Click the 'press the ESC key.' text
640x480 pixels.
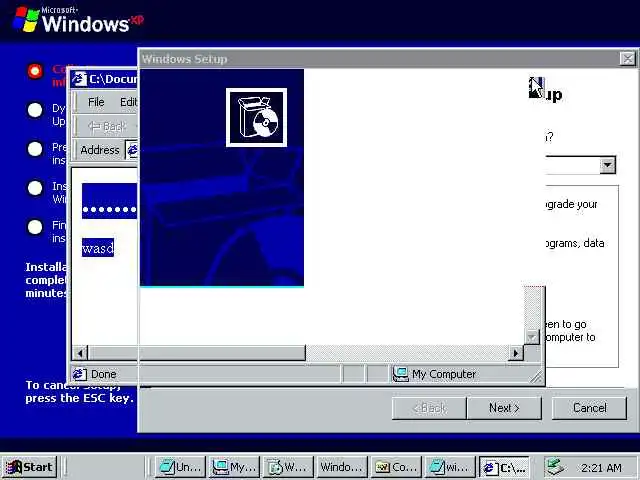[80, 398]
